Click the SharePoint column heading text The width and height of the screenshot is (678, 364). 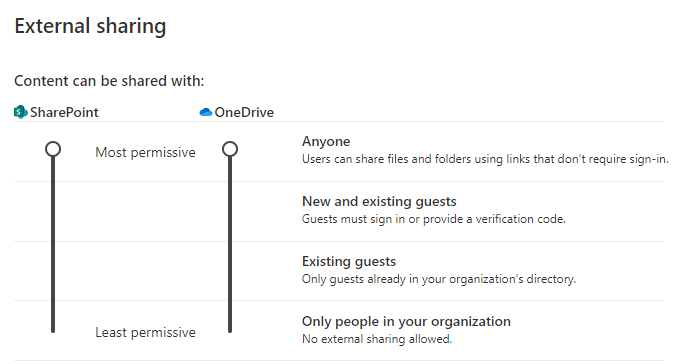pyautogui.click(x=64, y=112)
